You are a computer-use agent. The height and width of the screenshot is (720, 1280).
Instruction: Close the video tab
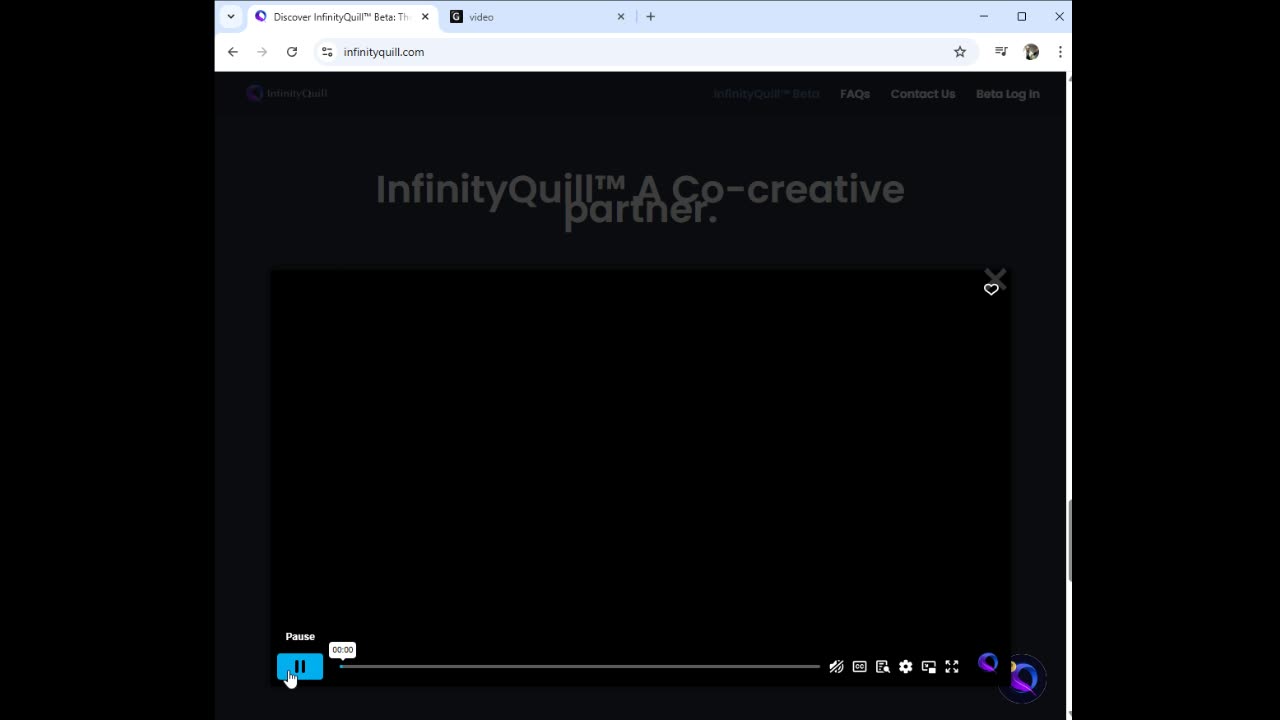pyautogui.click(x=621, y=17)
